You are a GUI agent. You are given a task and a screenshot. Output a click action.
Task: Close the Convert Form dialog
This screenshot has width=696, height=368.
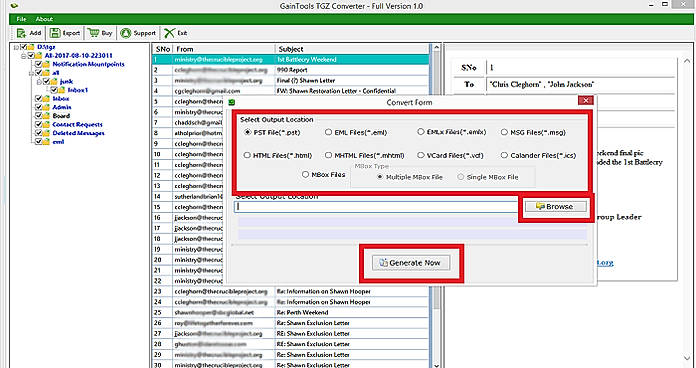(x=585, y=101)
